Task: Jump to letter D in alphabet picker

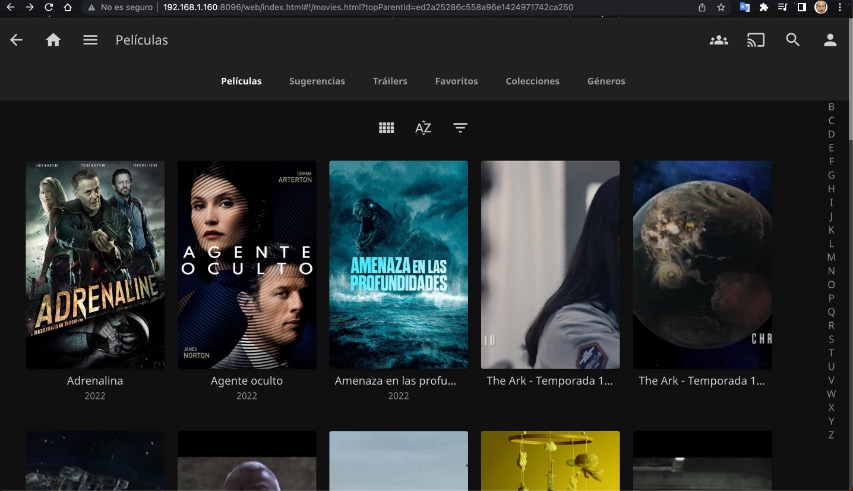Action: point(831,134)
